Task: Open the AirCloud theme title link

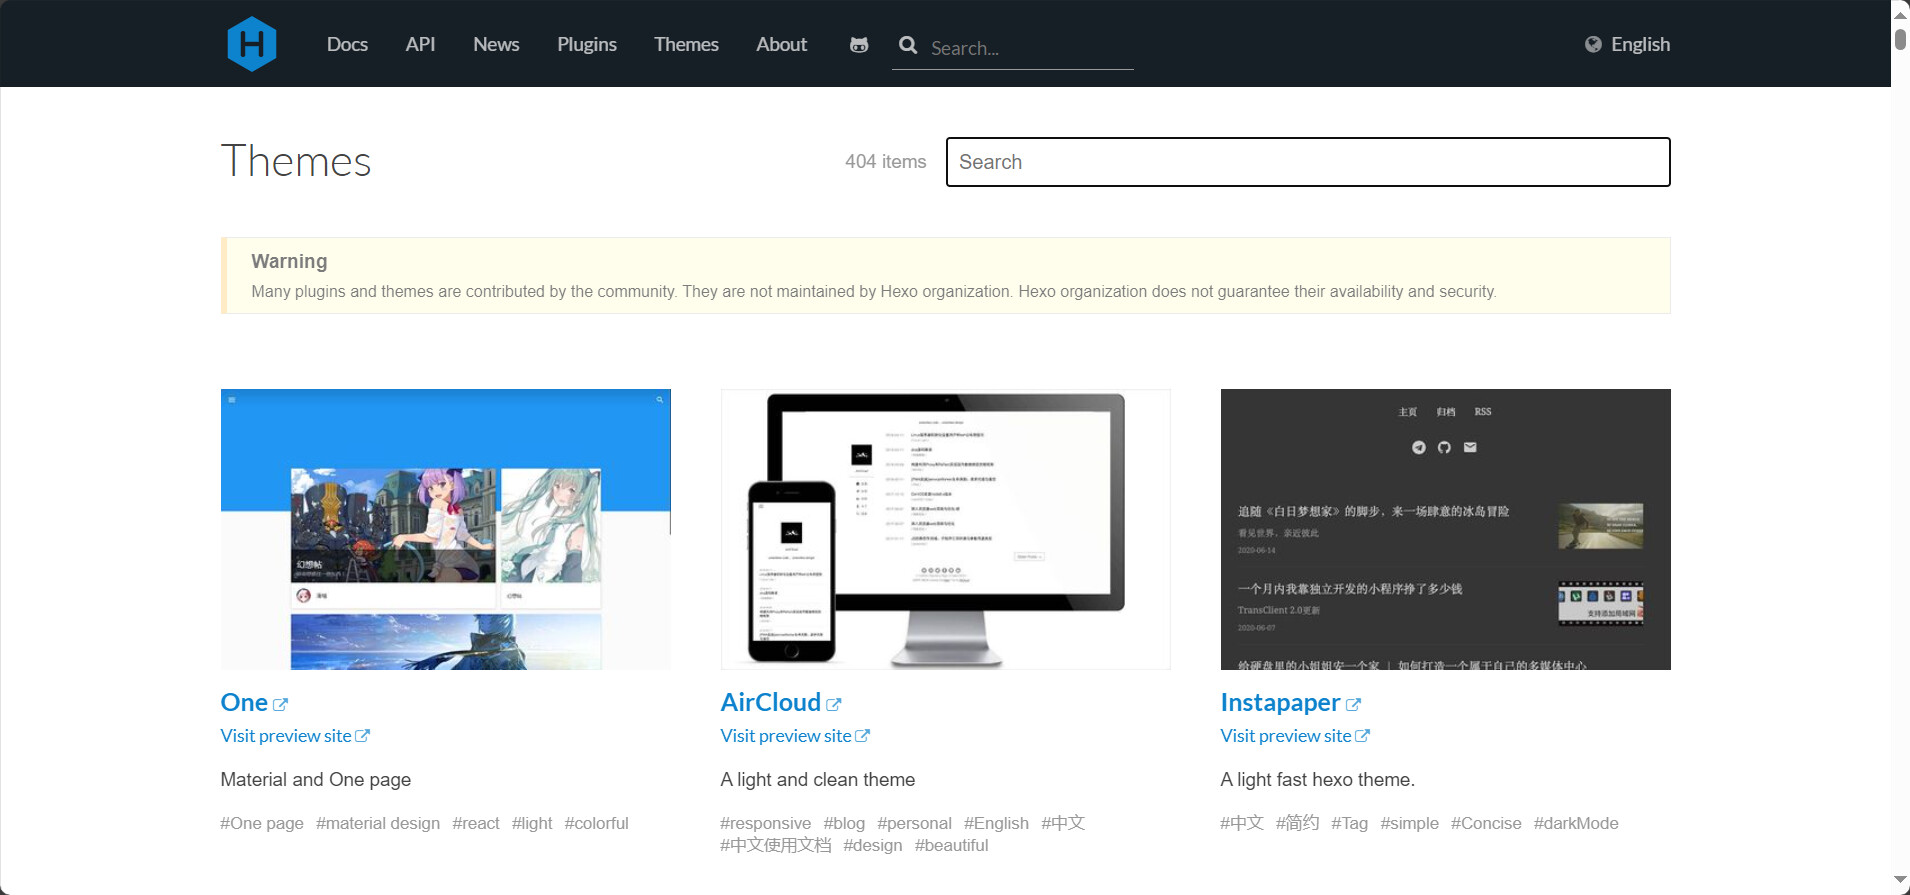Action: click(770, 703)
